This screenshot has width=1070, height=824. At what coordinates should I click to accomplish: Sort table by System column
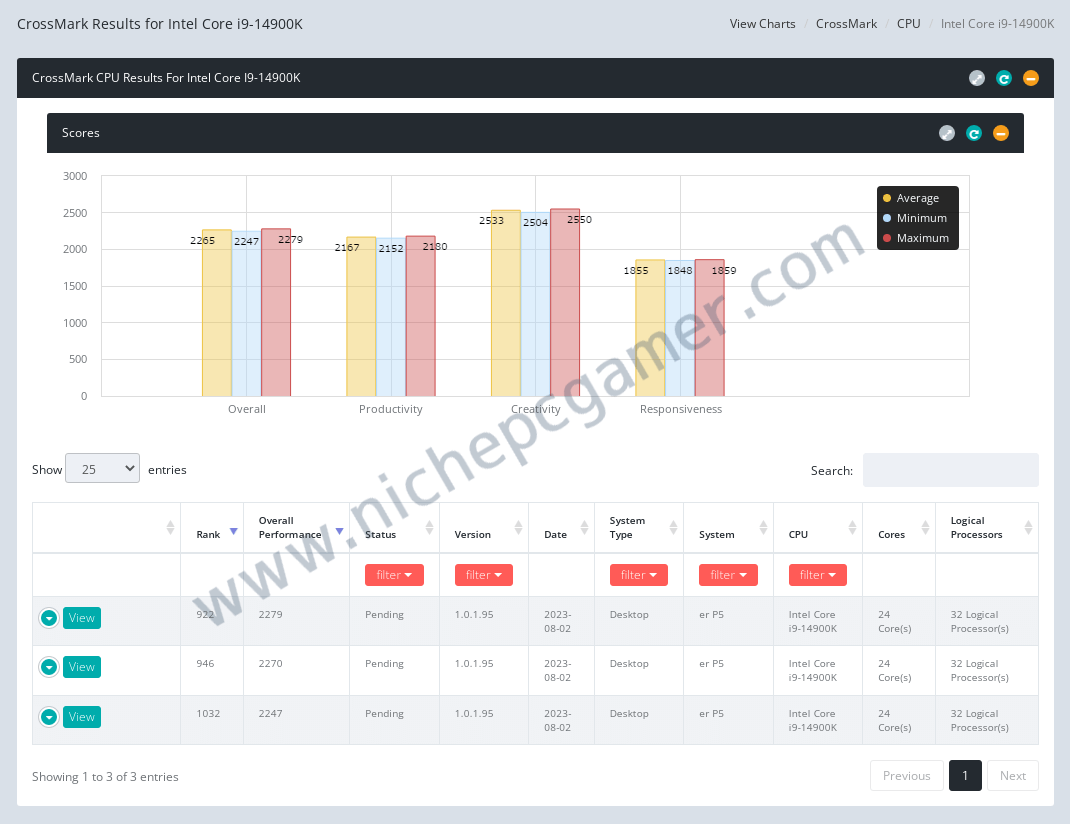[x=728, y=528]
